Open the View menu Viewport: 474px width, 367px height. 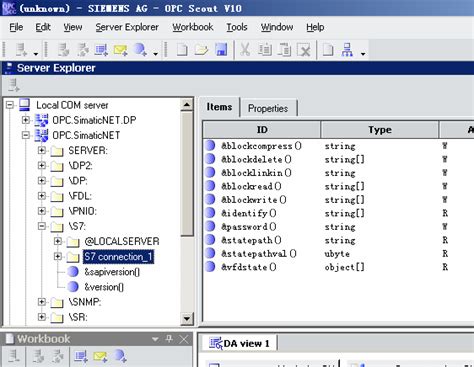click(x=73, y=27)
